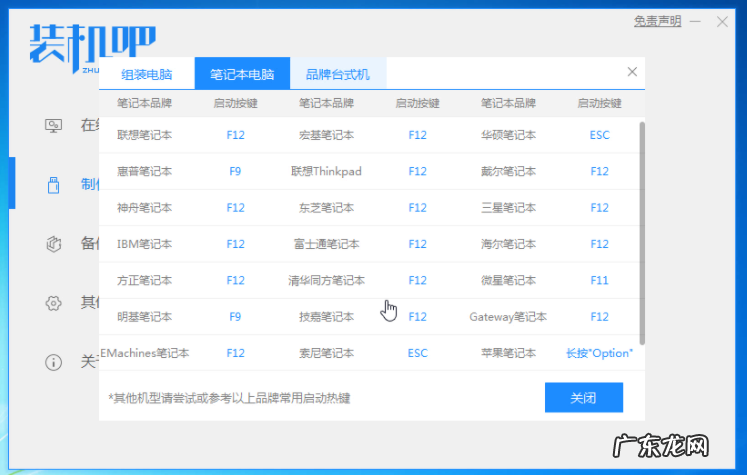Click the backup icon in the left sidebar
747x475 pixels.
coord(55,243)
